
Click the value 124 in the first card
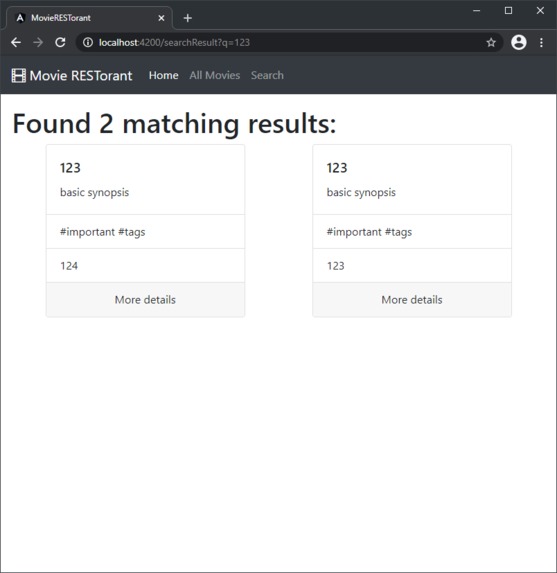tap(69, 266)
